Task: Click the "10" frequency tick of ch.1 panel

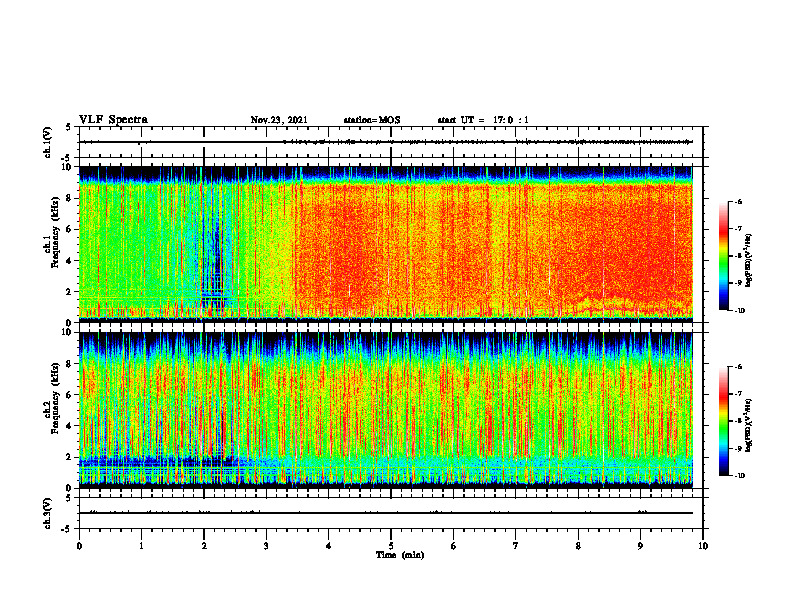Action: pos(67,167)
